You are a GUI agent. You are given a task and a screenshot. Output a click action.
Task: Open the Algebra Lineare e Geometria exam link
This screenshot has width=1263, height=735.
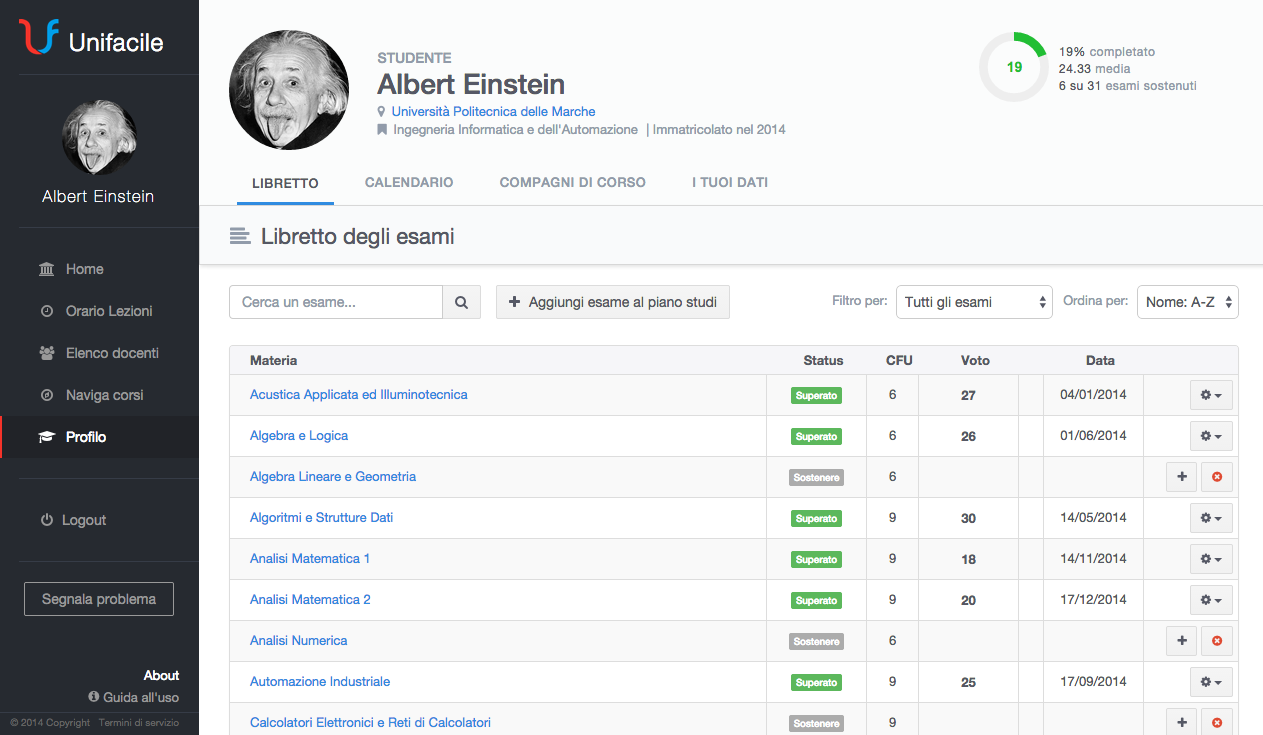[333, 477]
